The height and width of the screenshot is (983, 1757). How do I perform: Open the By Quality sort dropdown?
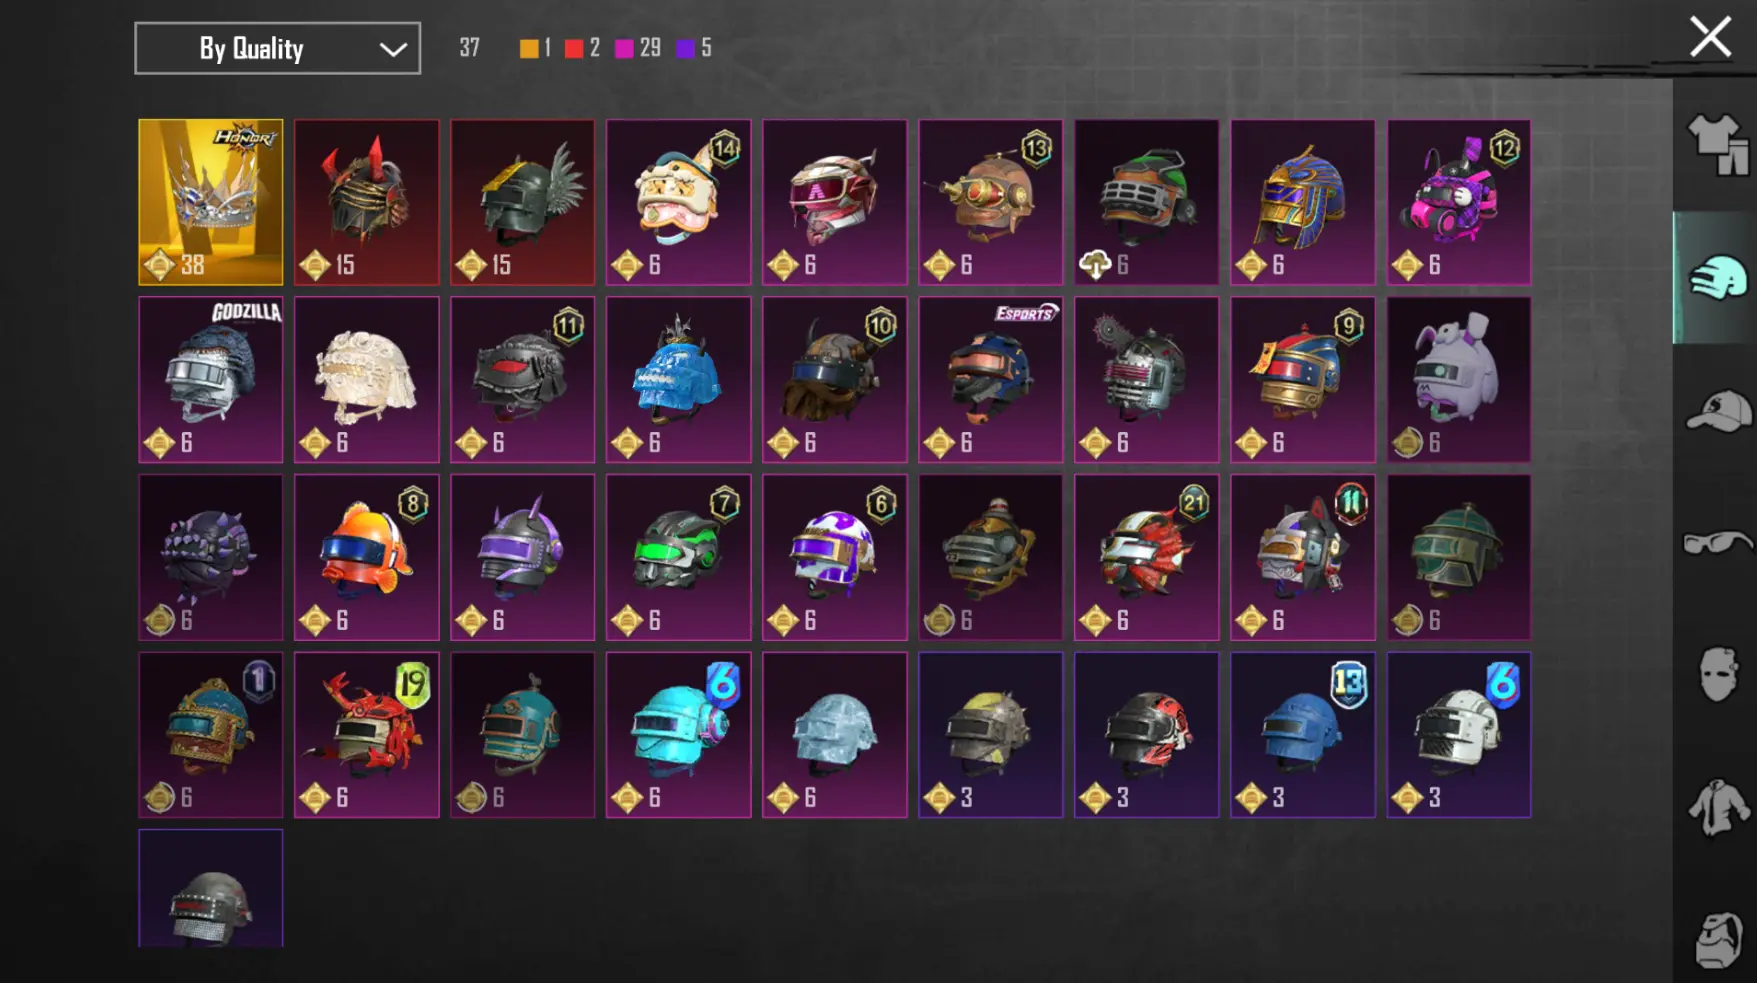pyautogui.click(x=277, y=48)
